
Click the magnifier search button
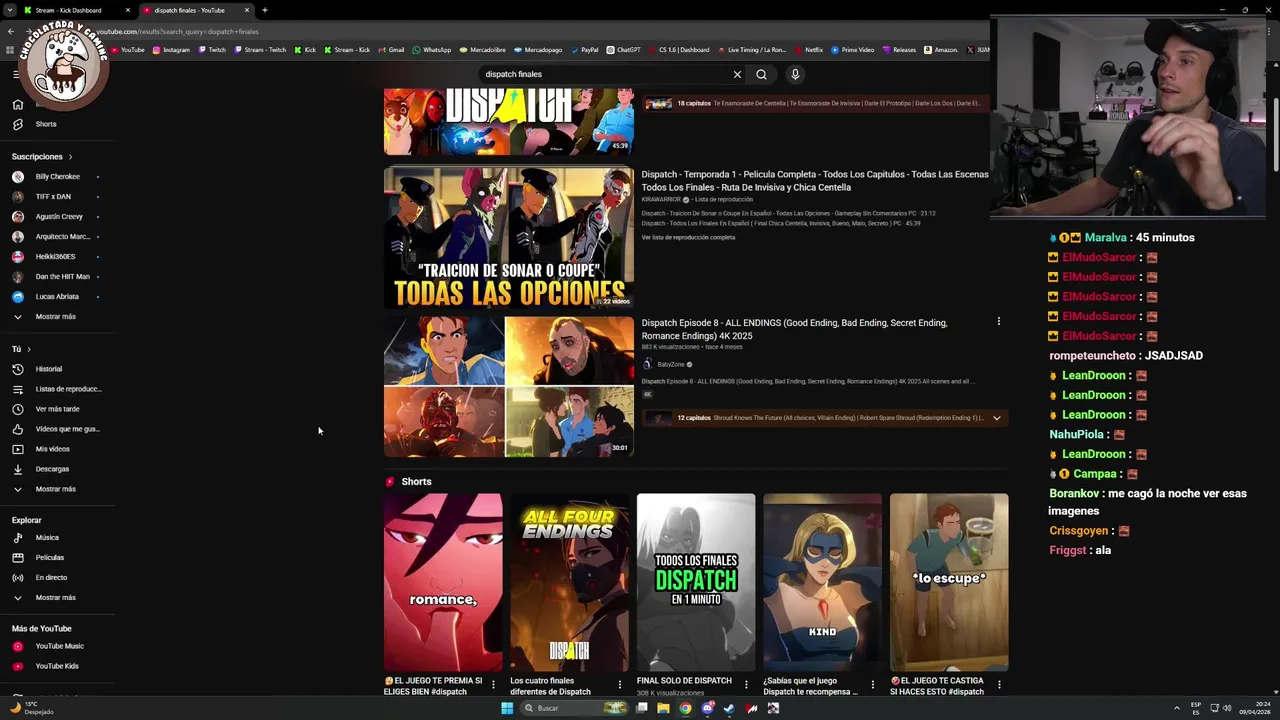point(761,74)
